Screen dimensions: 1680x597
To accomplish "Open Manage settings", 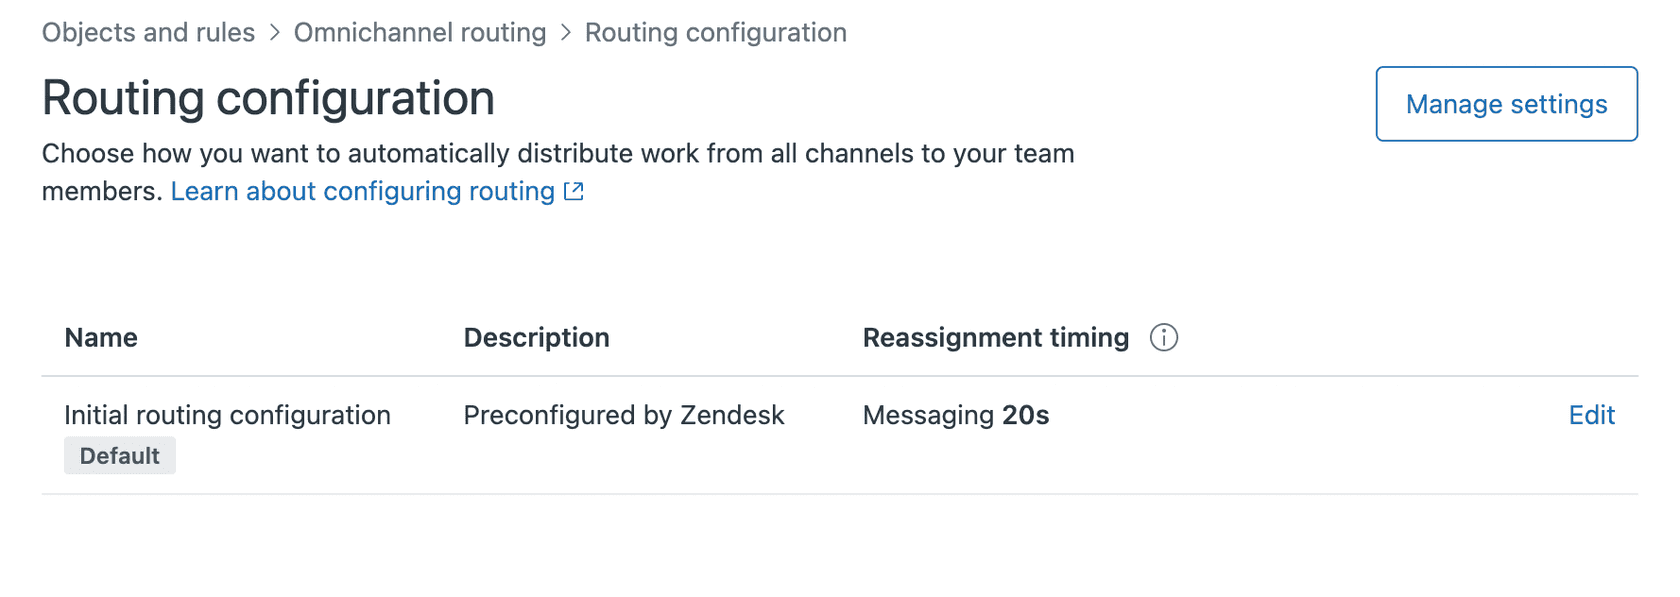I will click(x=1505, y=103).
